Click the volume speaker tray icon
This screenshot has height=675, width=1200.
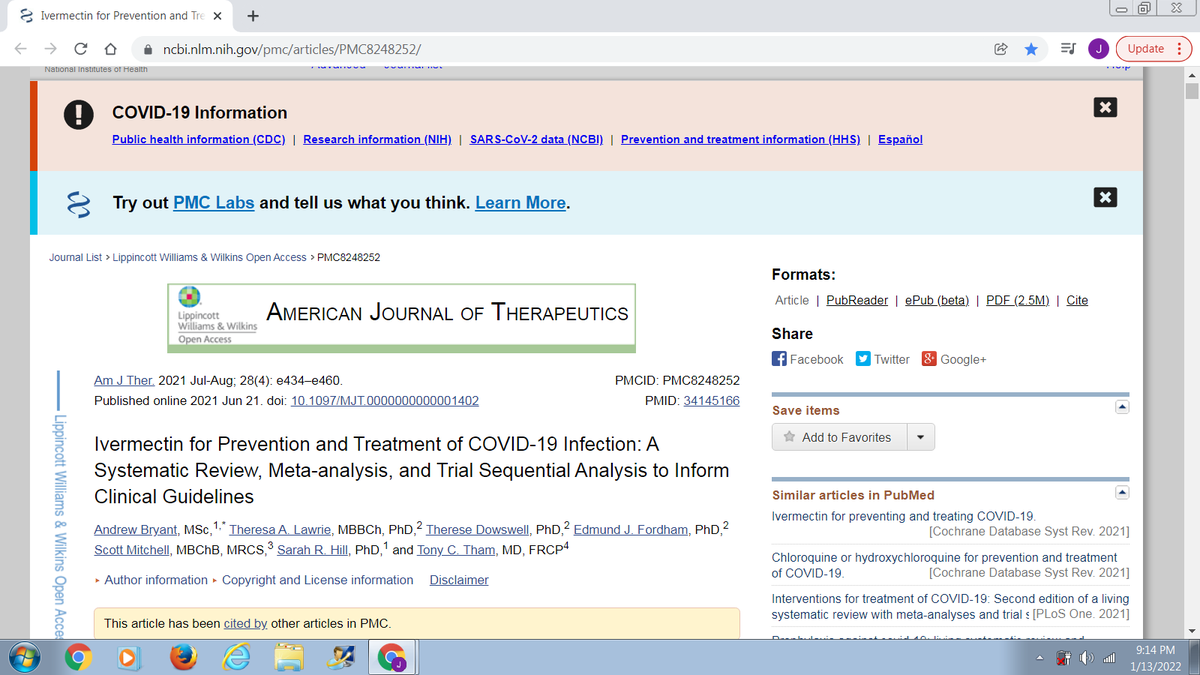click(x=1086, y=660)
